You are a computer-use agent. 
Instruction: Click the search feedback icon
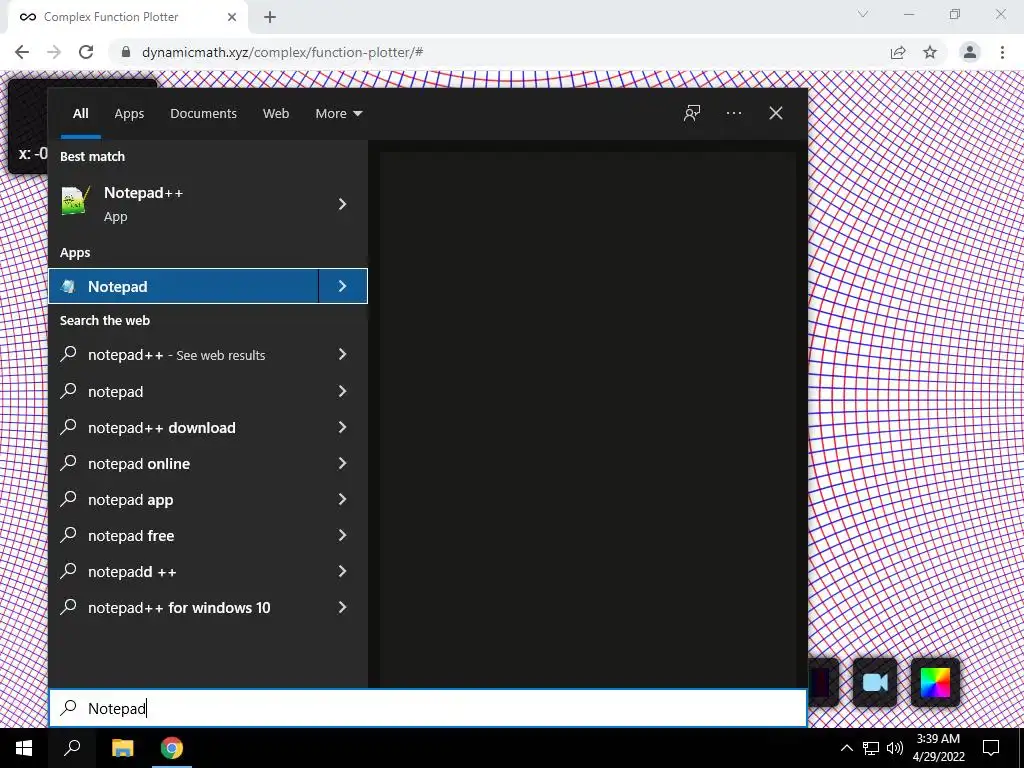(692, 114)
